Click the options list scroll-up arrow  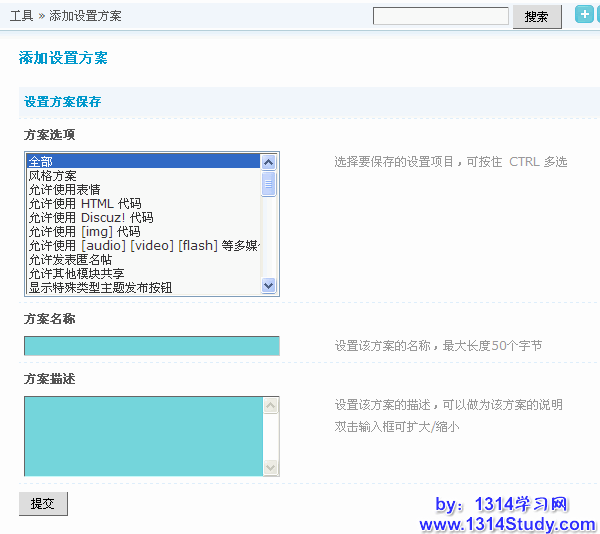(x=268, y=161)
